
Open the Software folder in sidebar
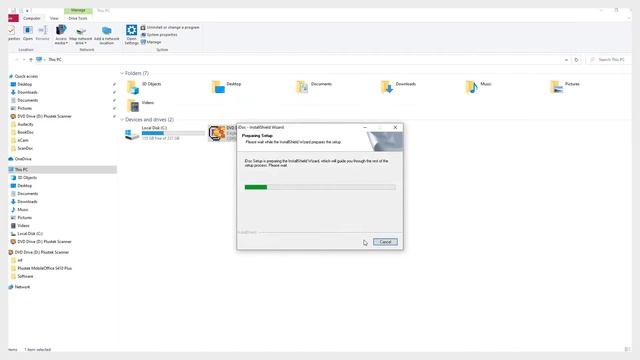[x=25, y=276]
